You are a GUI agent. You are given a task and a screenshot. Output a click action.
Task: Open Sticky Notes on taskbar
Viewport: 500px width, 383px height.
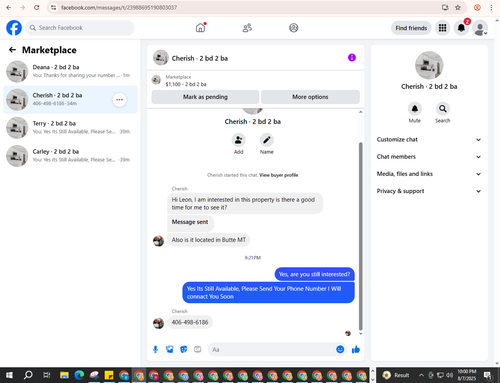click(x=109, y=375)
